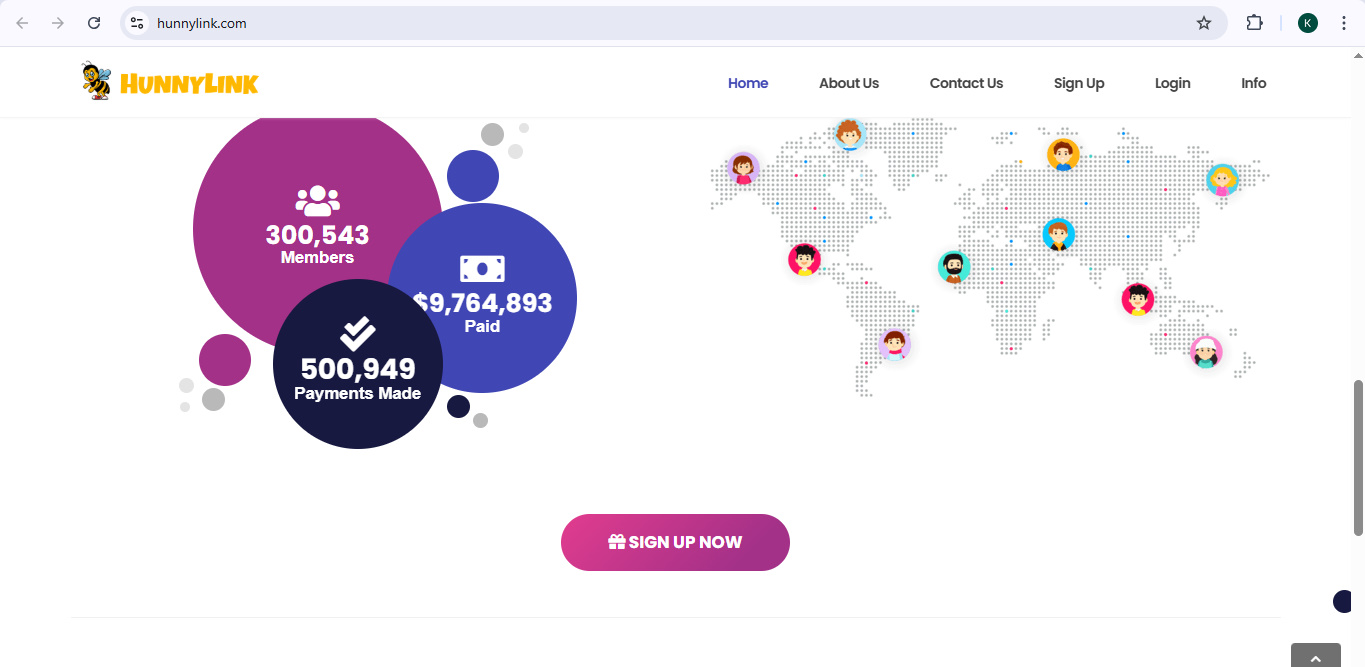Bookmark this page with the star icon
Screen dimensions: 1365x667
pos(1204,23)
